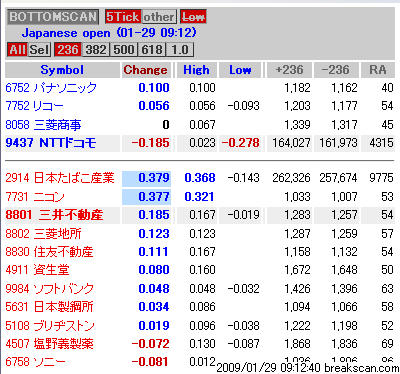The width and height of the screenshot is (400, 374).
Task: Sort by the Symbol column header
Action: 62,70
